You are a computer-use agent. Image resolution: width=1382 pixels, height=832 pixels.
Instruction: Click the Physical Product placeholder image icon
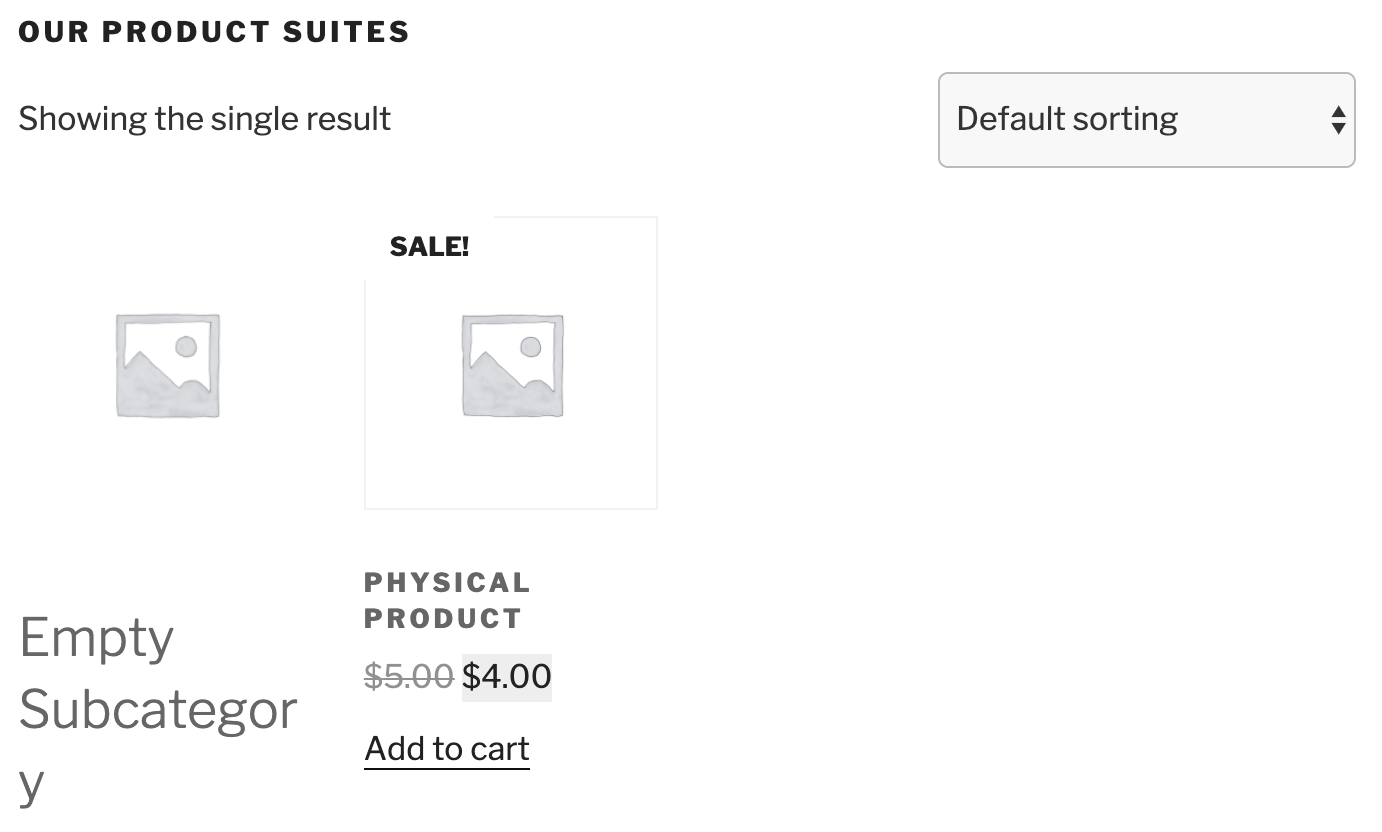tap(512, 365)
